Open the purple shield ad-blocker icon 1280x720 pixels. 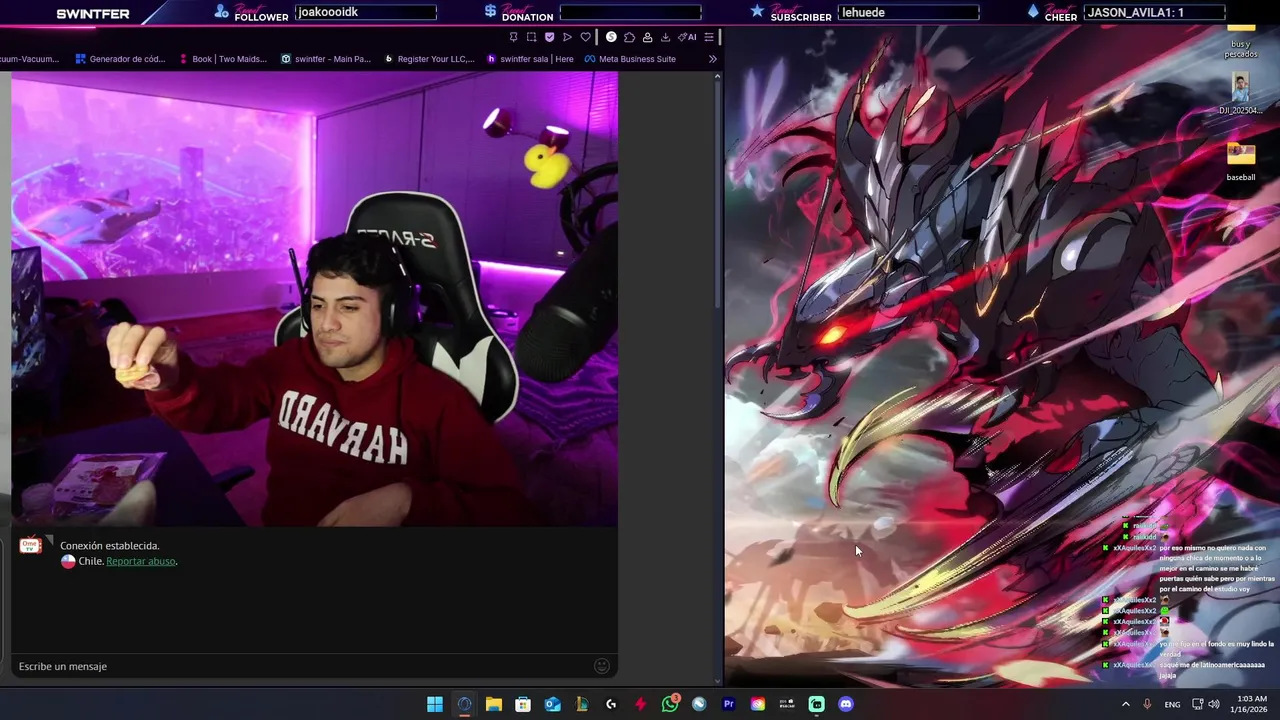click(549, 37)
